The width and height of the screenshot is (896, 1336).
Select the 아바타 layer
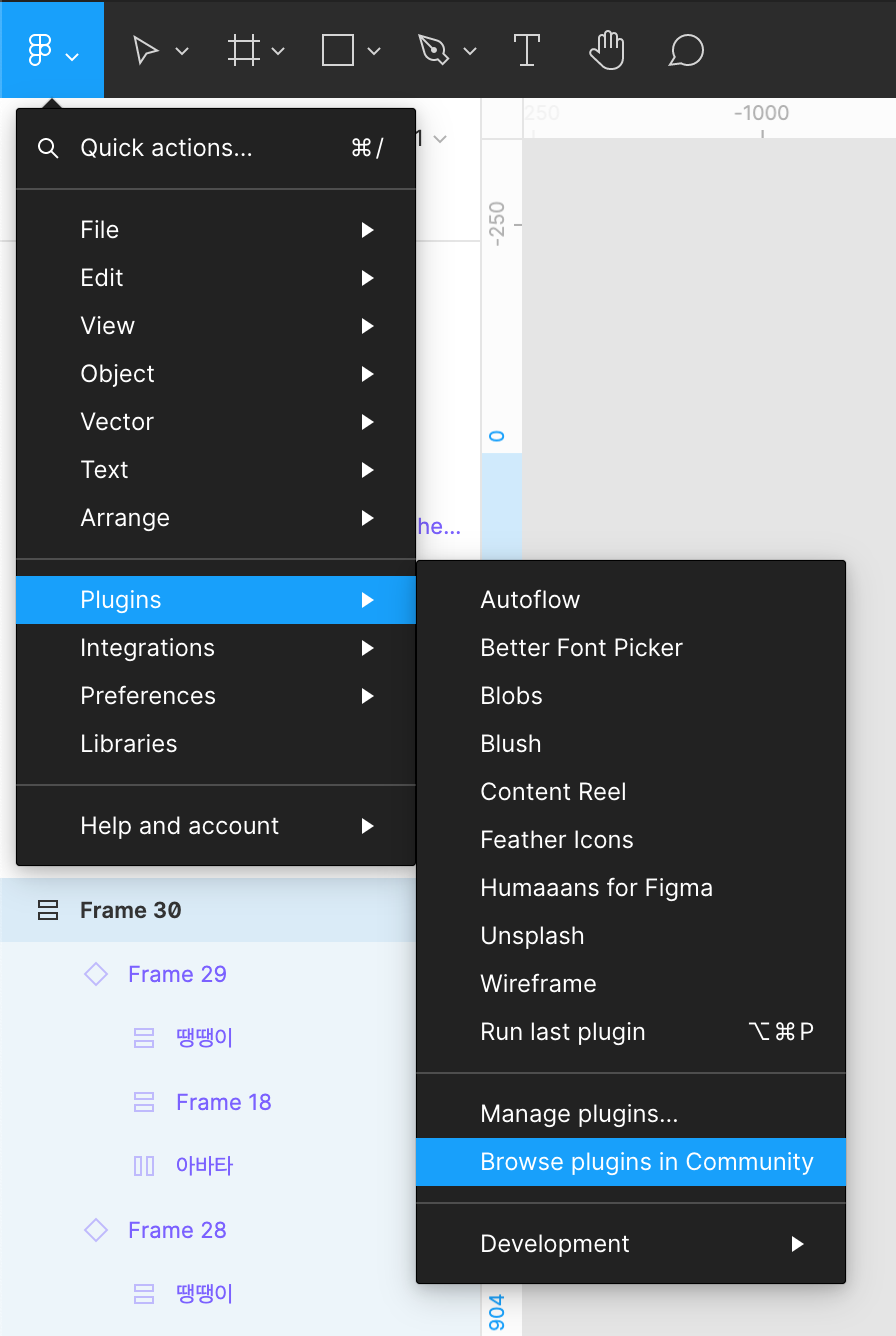(x=208, y=1166)
